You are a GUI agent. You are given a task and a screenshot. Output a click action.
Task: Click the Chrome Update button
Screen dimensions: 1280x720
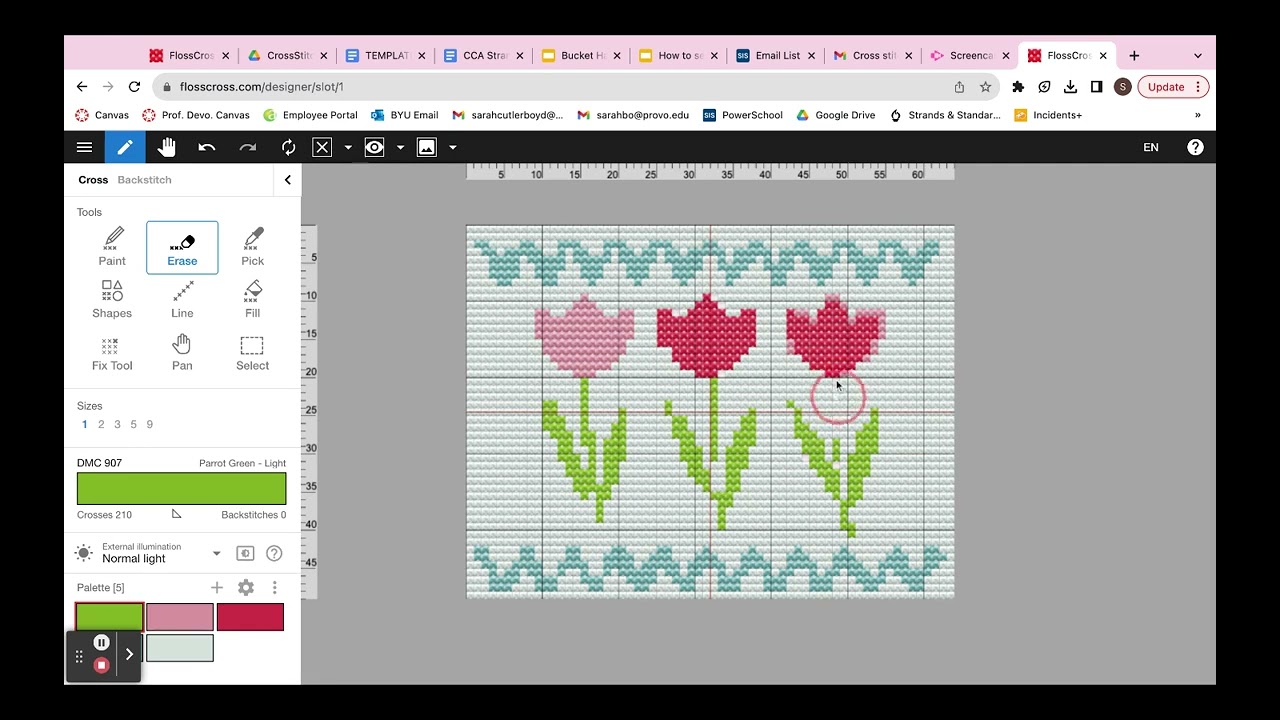pos(1173,87)
